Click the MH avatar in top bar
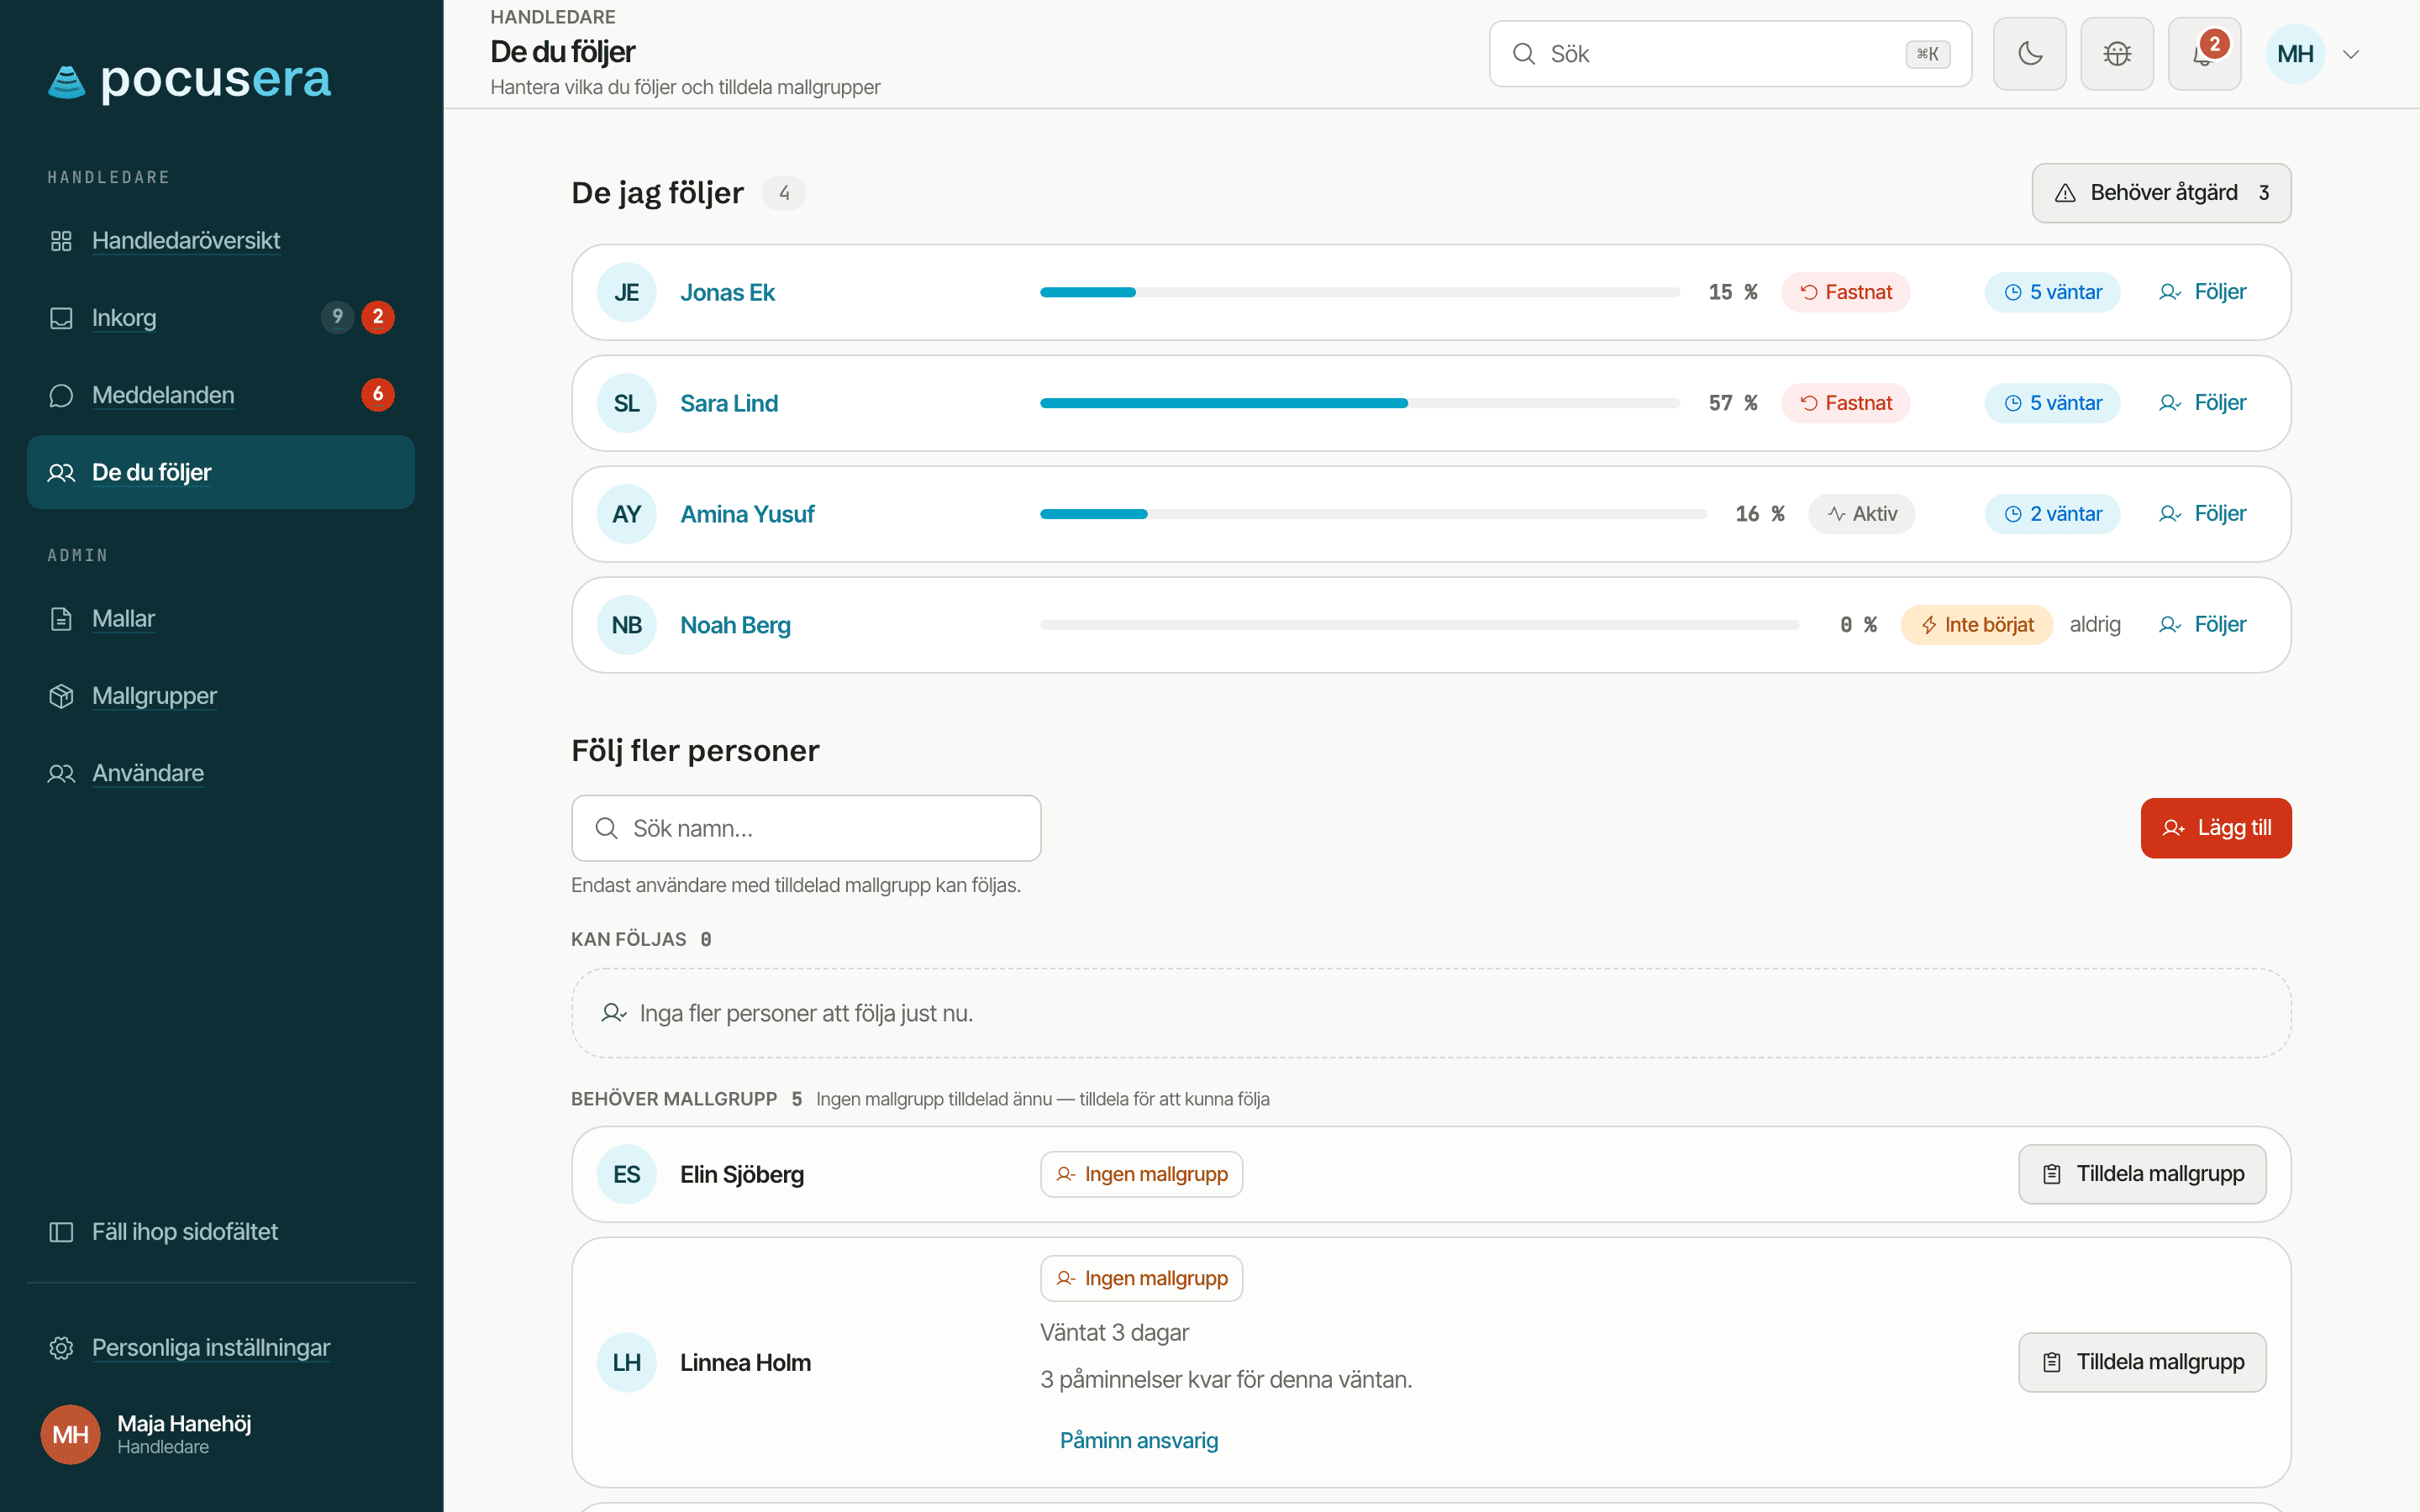 coord(2295,54)
